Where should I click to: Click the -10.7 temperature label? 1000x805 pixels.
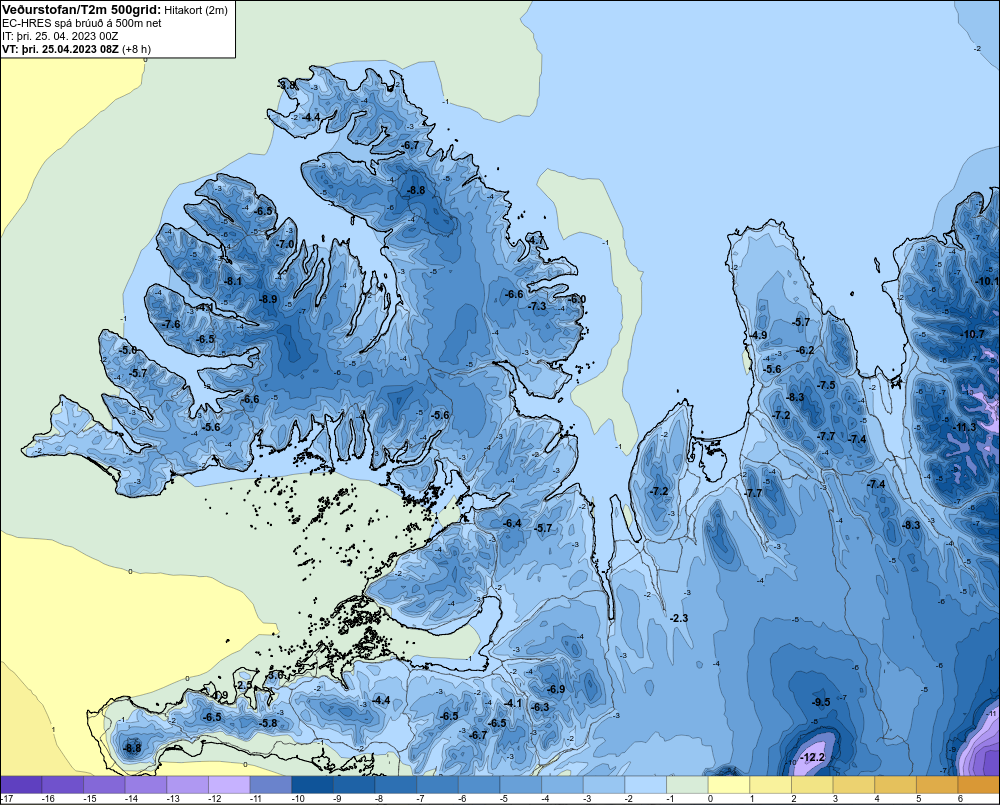(x=973, y=334)
